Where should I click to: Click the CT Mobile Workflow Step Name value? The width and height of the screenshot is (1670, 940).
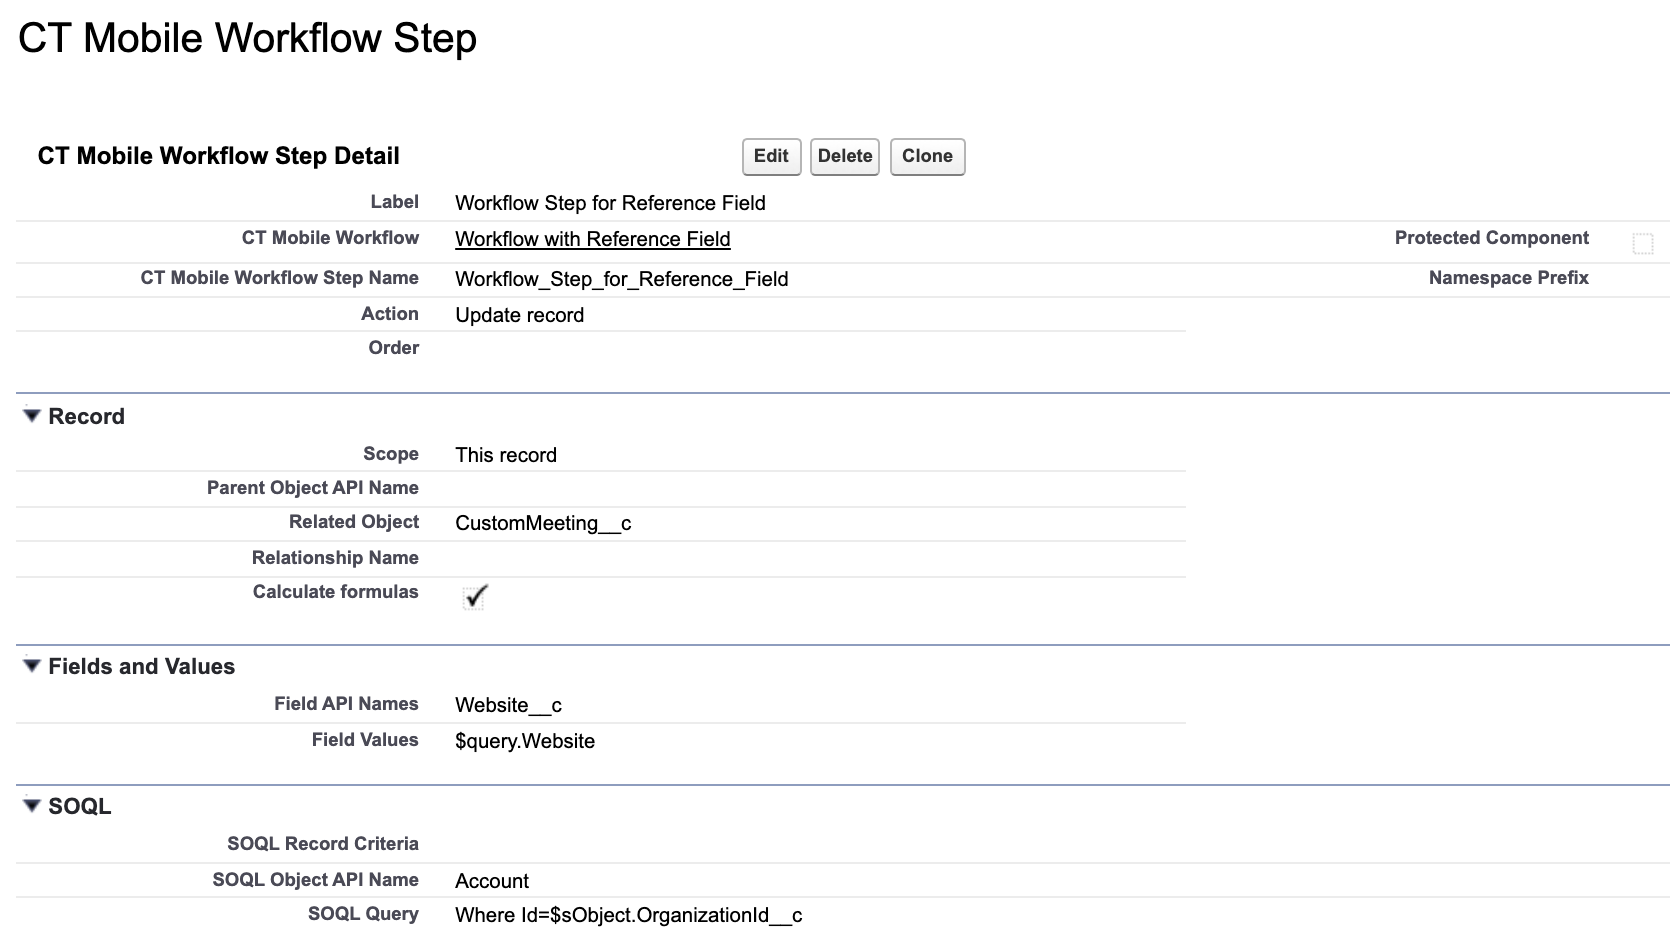coord(621,279)
